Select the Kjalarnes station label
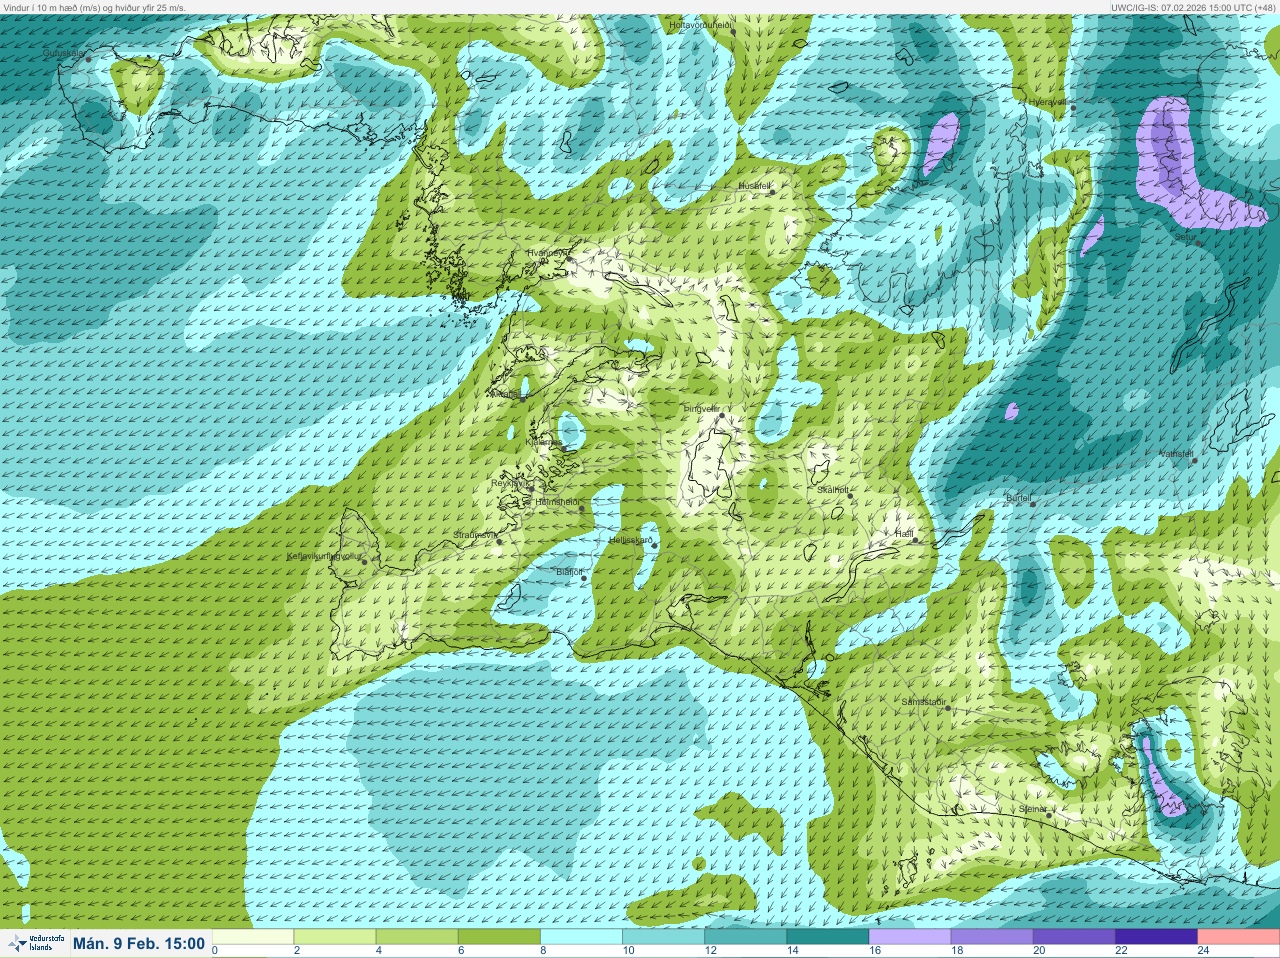Image resolution: width=1280 pixels, height=958 pixels. click(544, 441)
